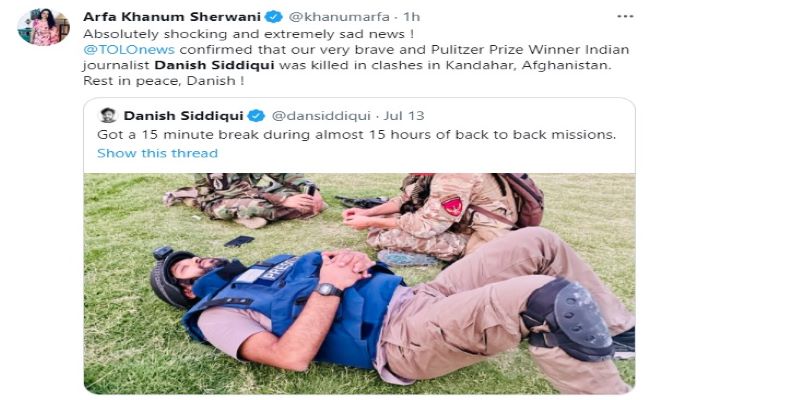Click the @khanumarfa handle
The height and width of the screenshot is (400, 800).
click(339, 17)
